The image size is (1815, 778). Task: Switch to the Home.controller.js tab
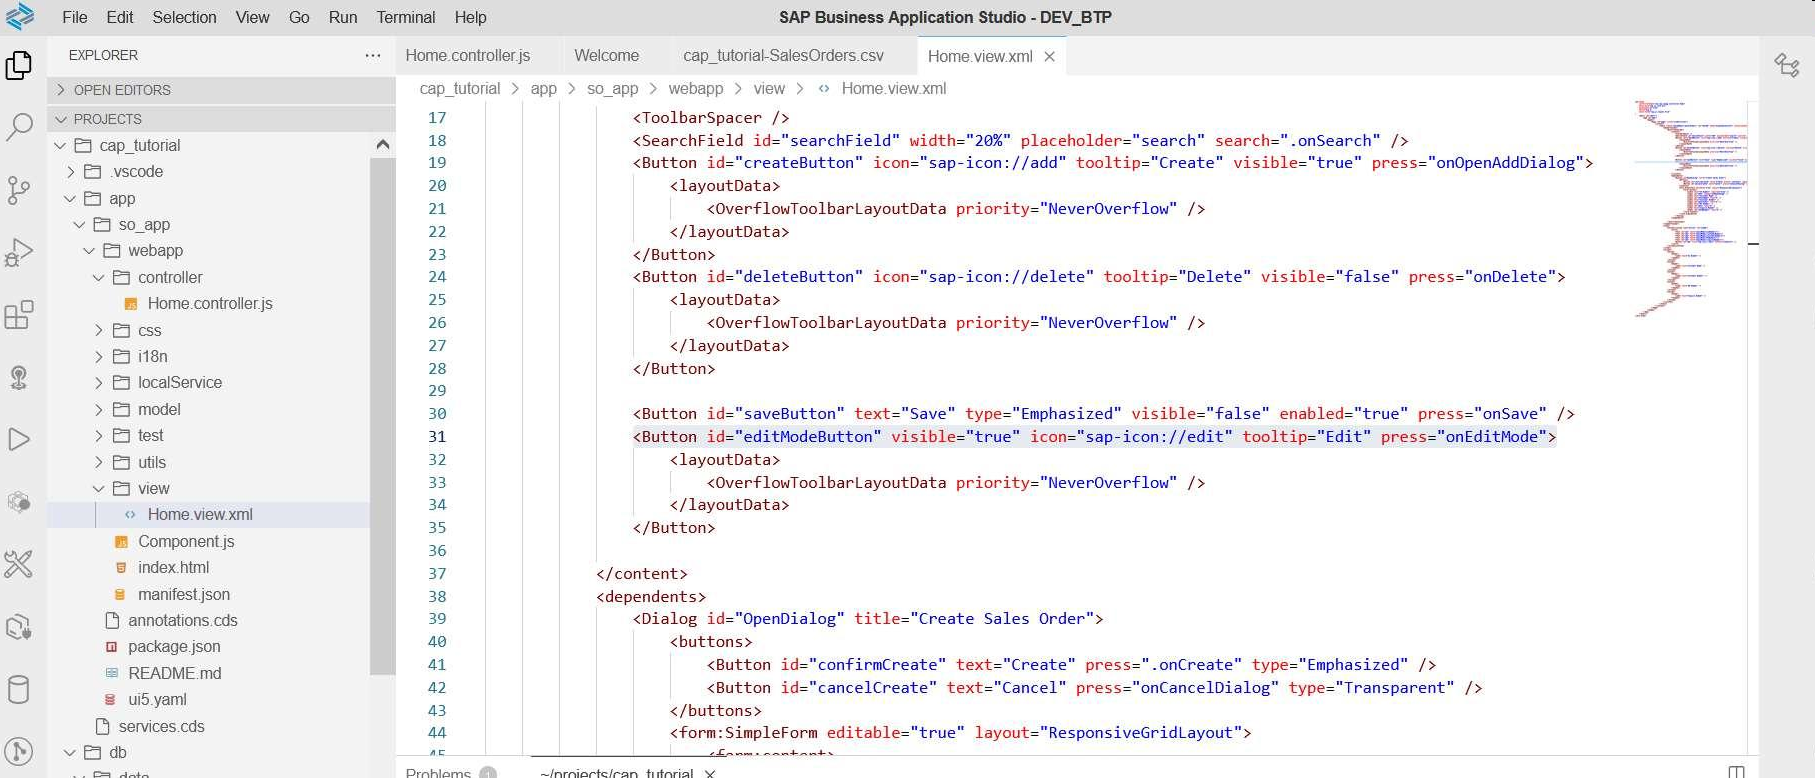pyautogui.click(x=467, y=56)
